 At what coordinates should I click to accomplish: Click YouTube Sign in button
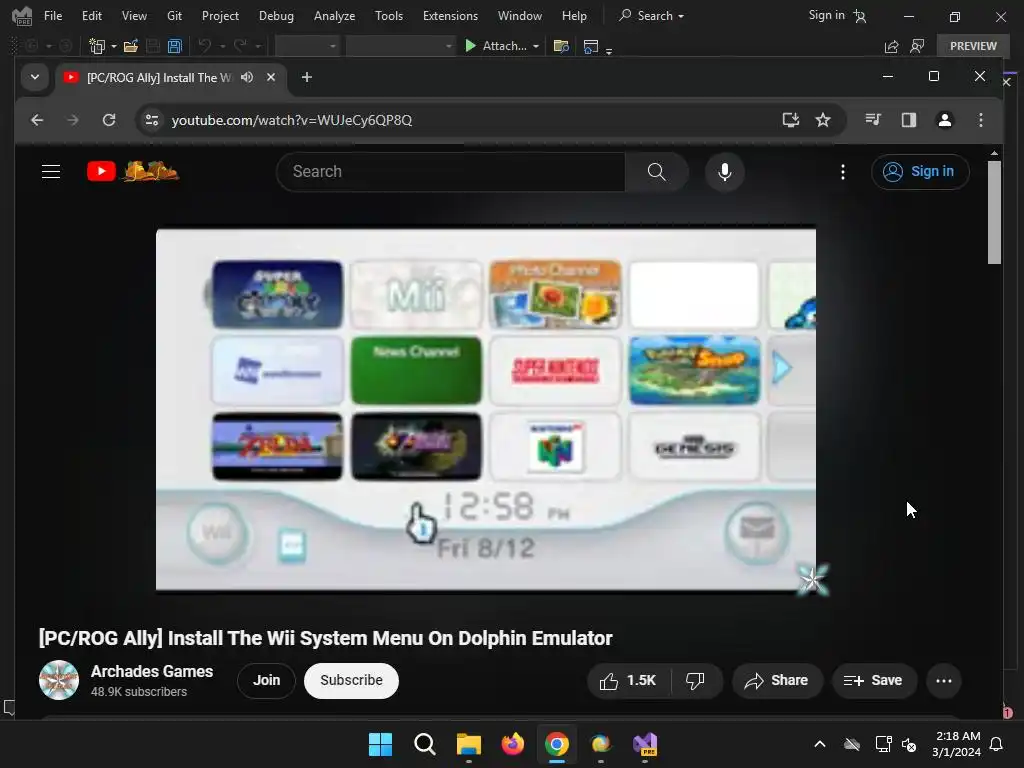920,172
